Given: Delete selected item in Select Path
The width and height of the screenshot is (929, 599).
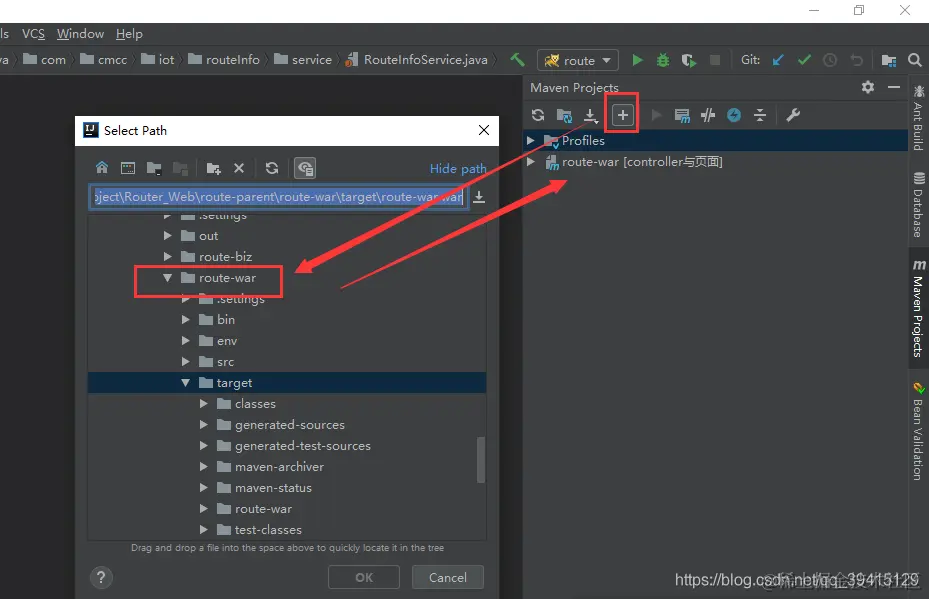Looking at the screenshot, I should pos(239,168).
